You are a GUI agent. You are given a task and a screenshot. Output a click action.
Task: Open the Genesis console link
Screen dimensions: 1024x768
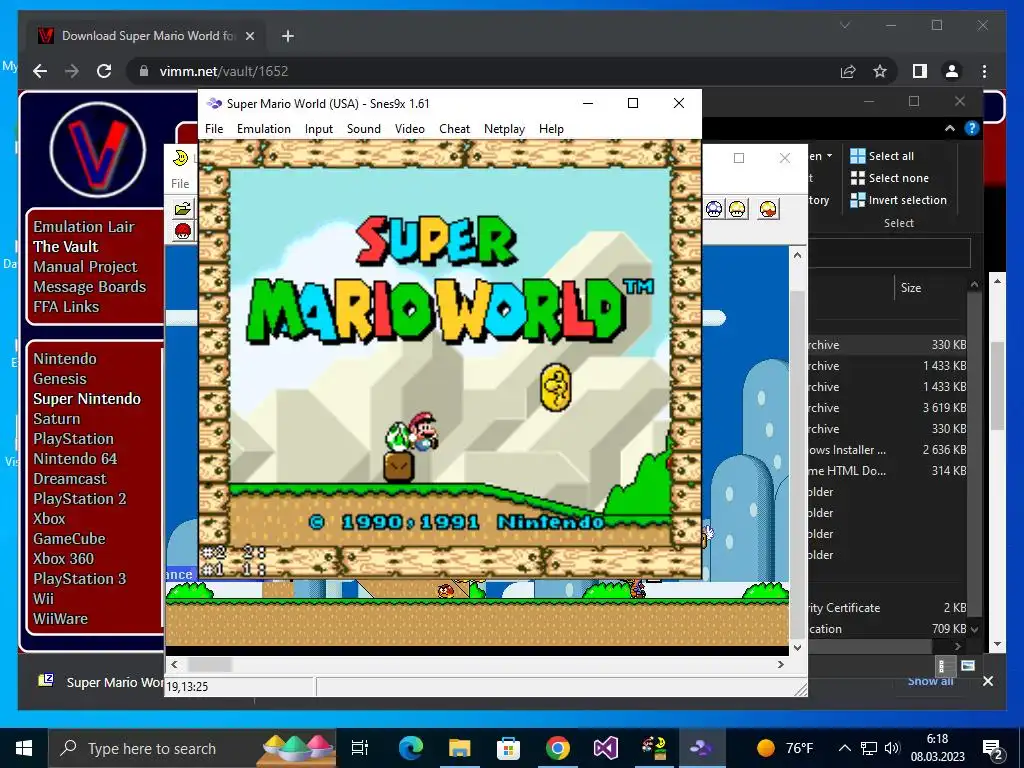pyautogui.click(x=59, y=379)
